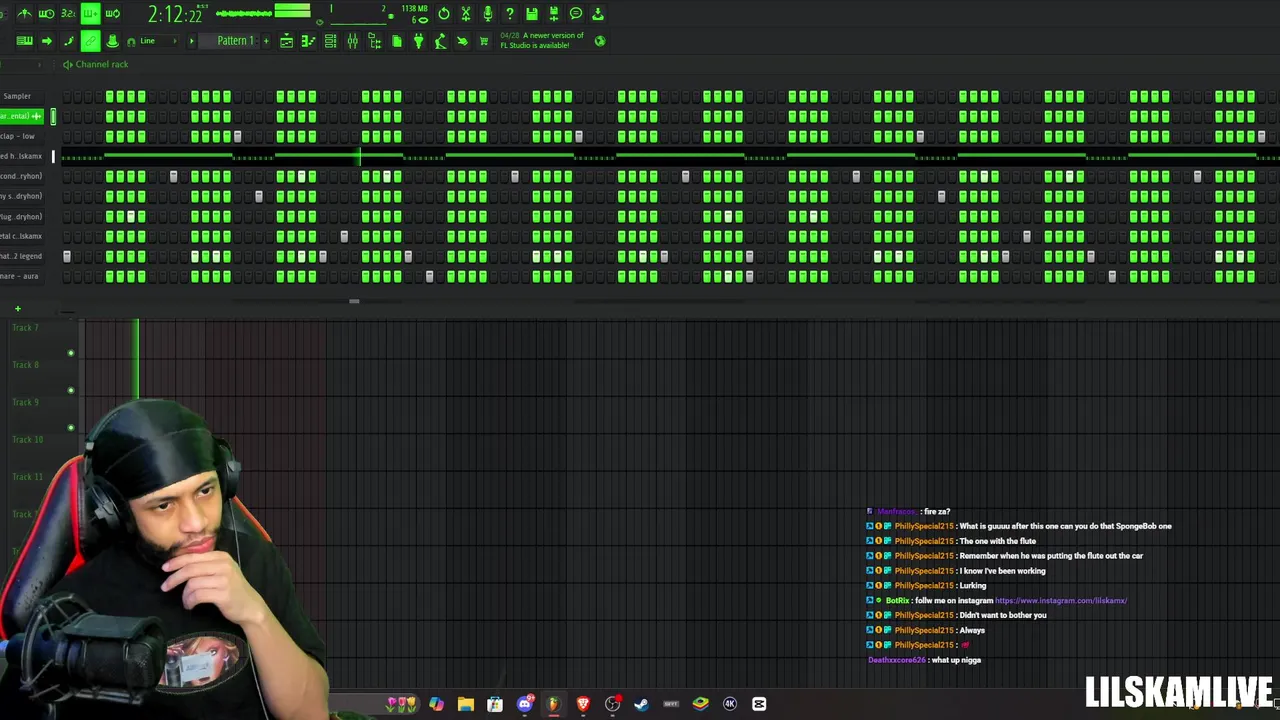Add a new pattern with plus button
This screenshot has height=720, width=1280.
point(265,41)
